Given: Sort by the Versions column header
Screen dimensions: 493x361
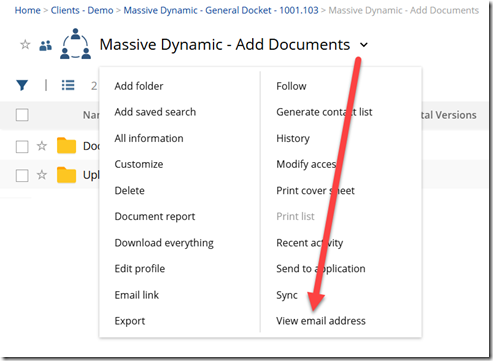Looking at the screenshot, I should 449,115.
